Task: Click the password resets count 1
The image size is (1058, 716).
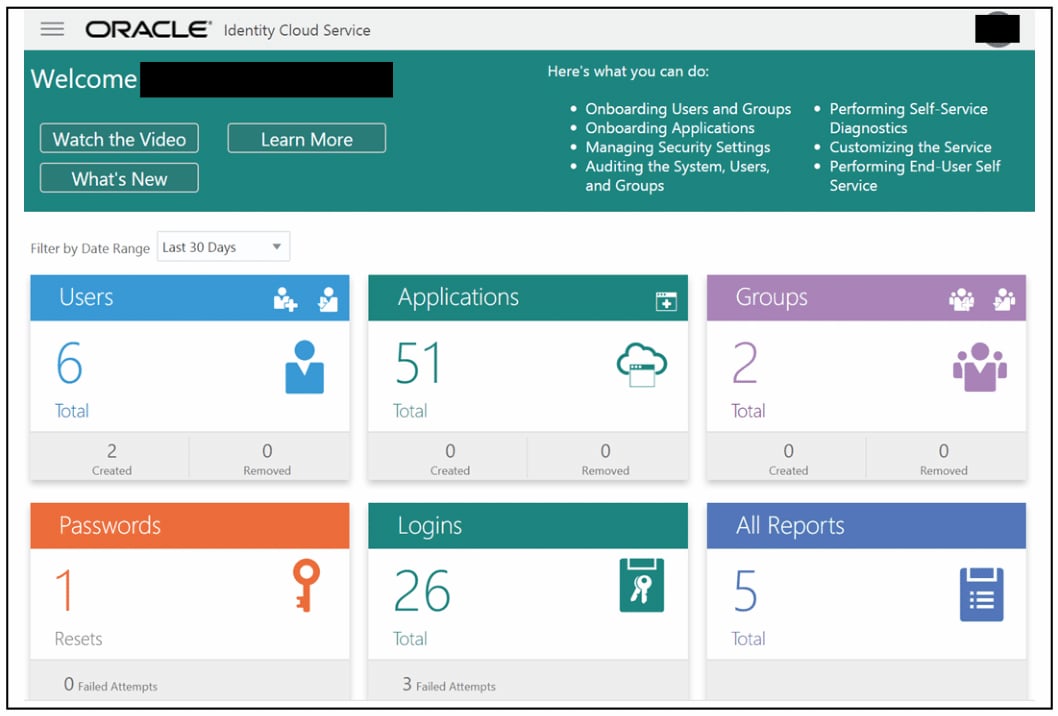Action: [x=64, y=590]
